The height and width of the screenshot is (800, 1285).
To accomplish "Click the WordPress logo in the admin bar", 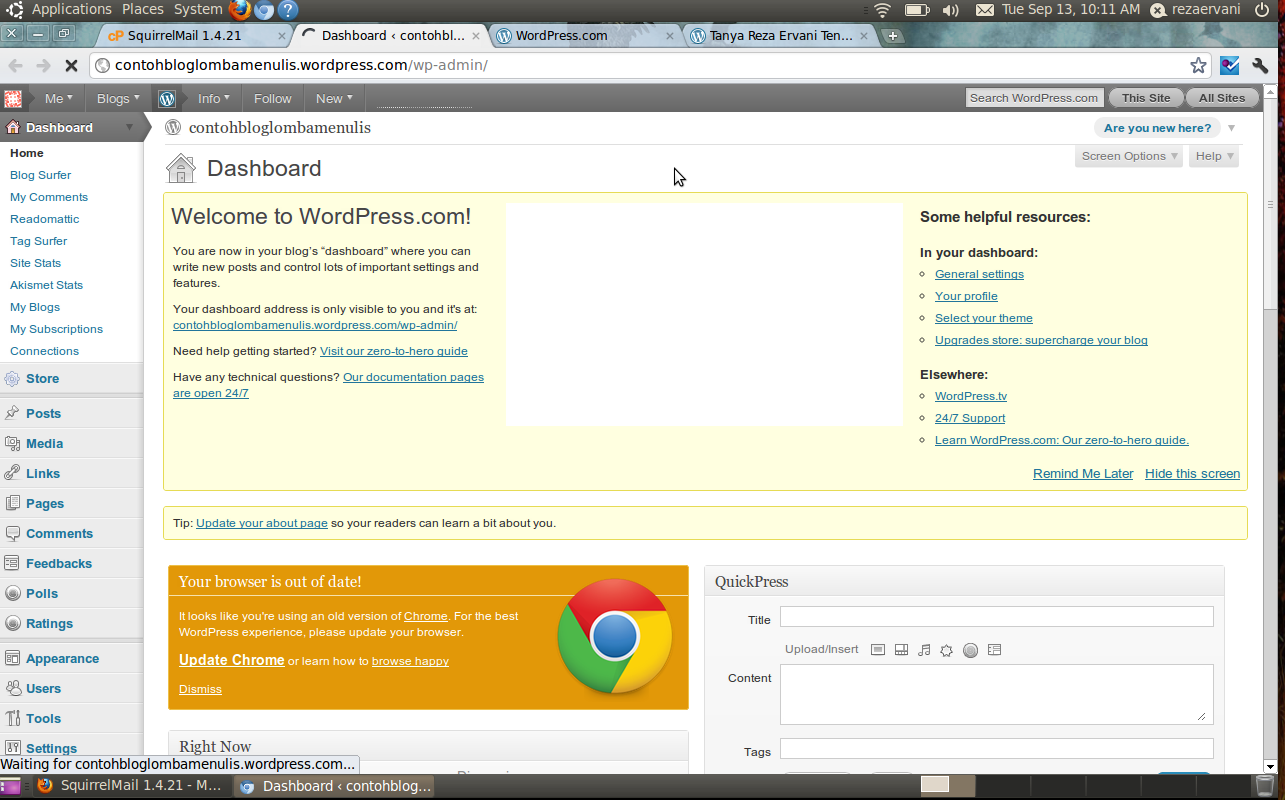I will 167,98.
